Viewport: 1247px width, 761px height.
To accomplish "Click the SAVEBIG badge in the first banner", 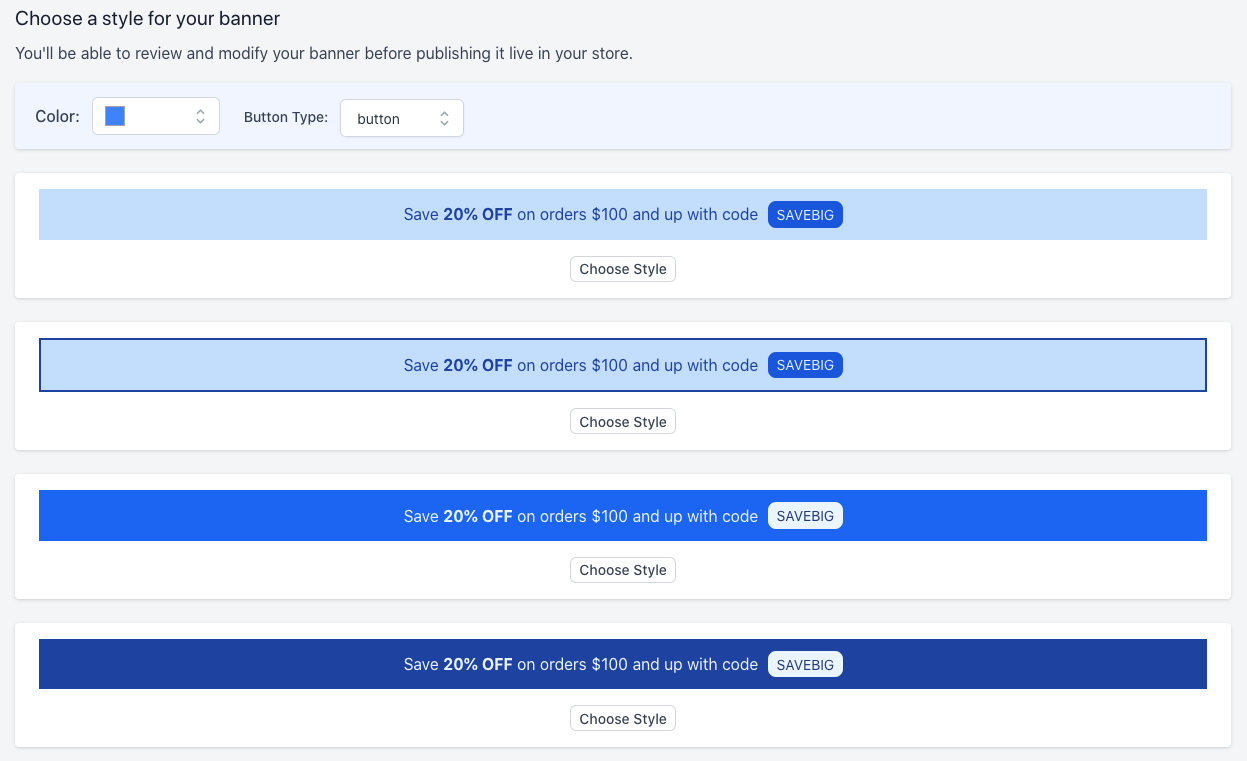I will pyautogui.click(x=805, y=215).
